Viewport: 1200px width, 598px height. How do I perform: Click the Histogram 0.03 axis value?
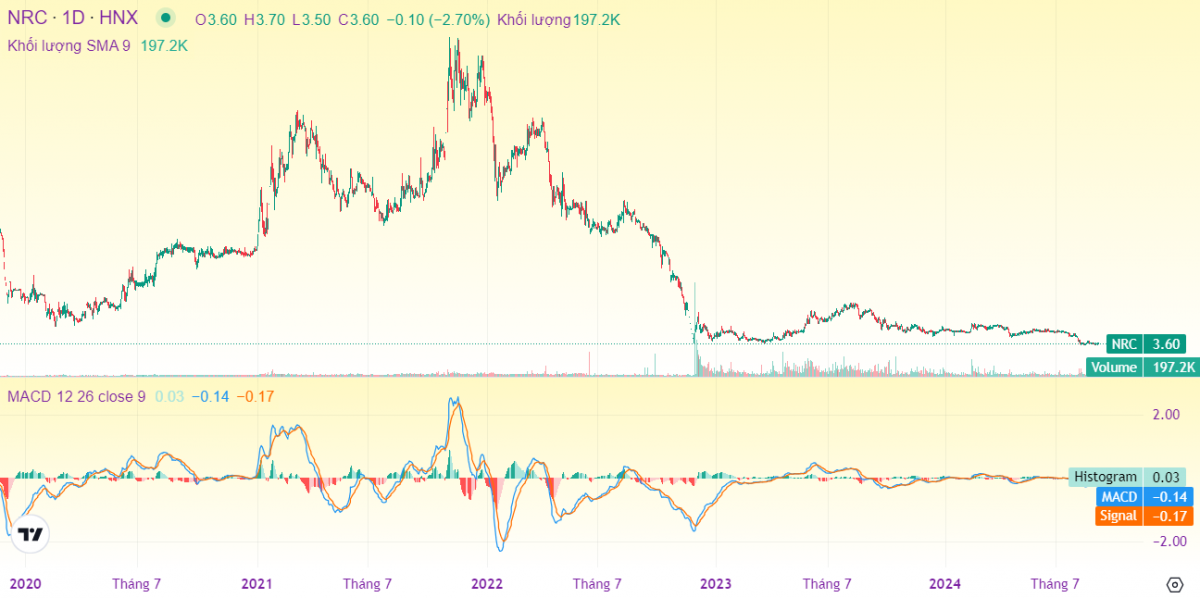pyautogui.click(x=1166, y=477)
